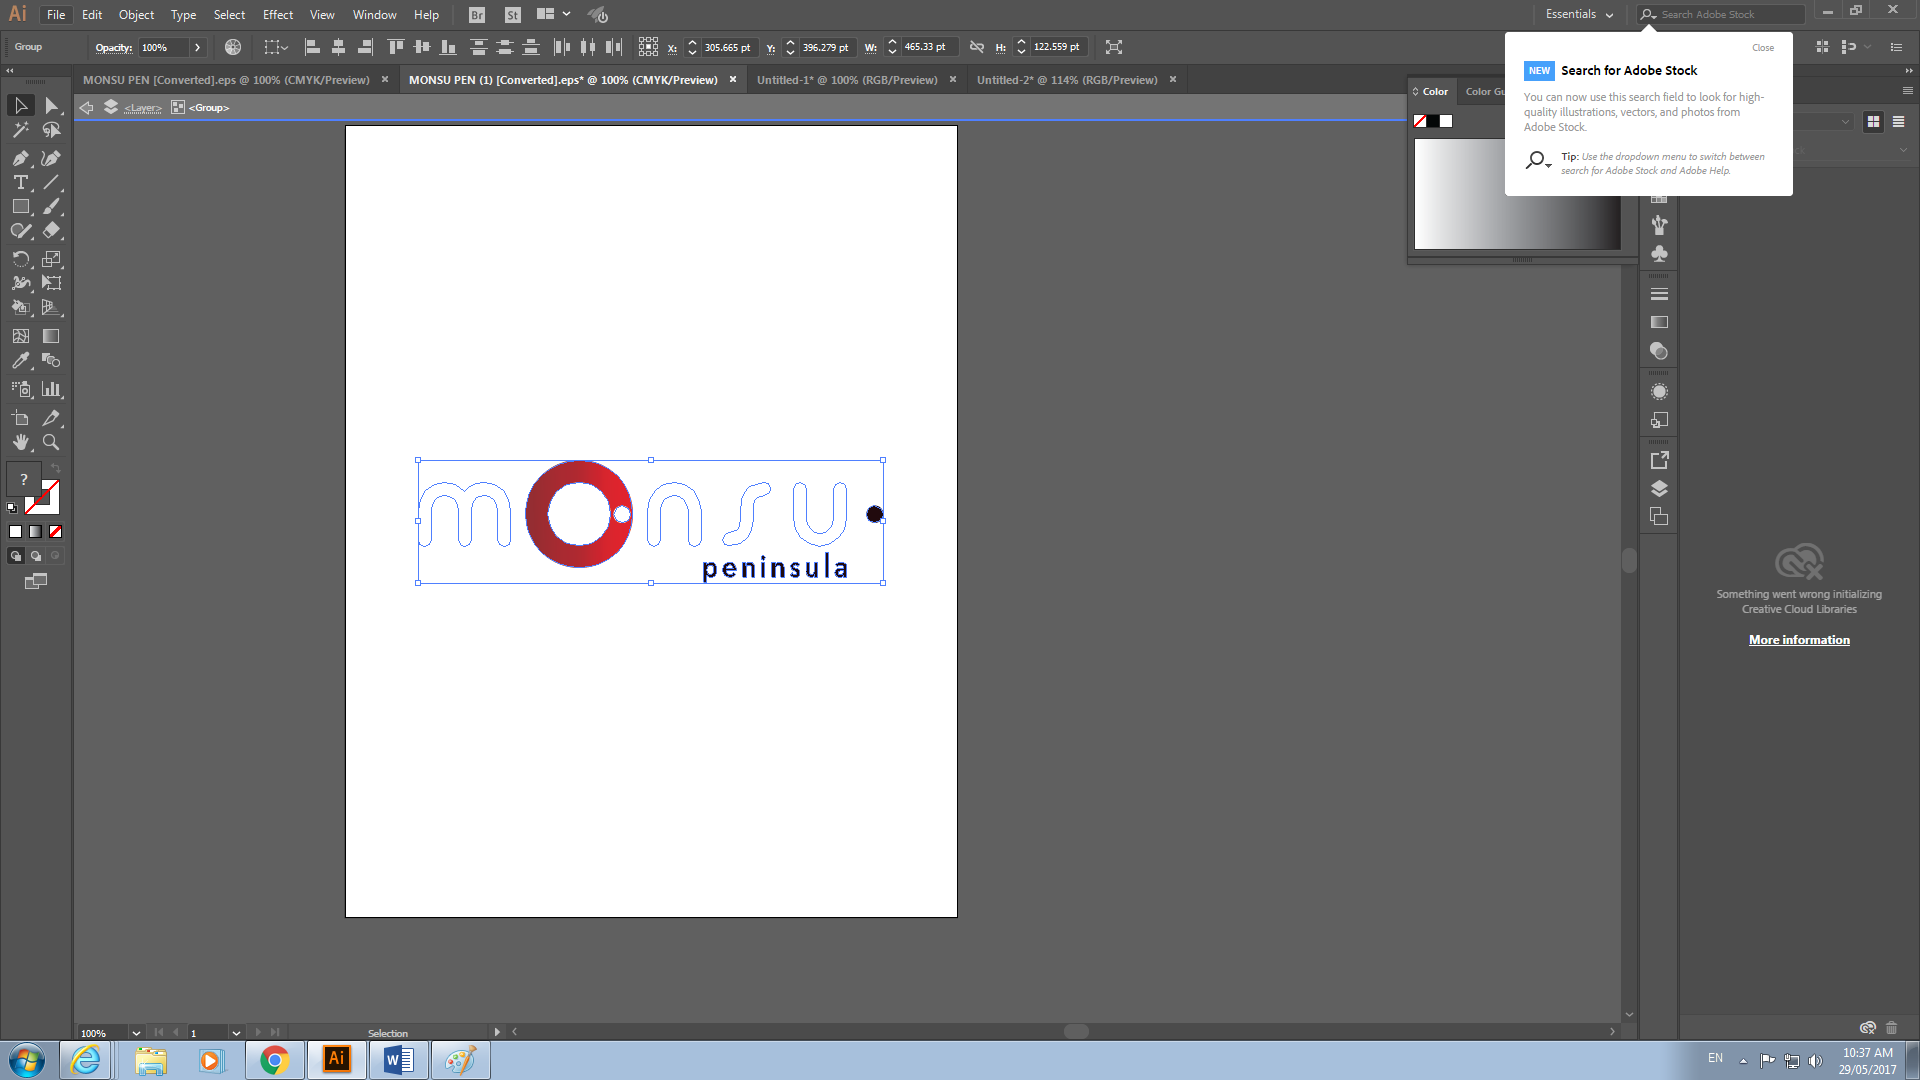Switch to Draw Normal mode
This screenshot has width=1920, height=1080.
point(16,556)
